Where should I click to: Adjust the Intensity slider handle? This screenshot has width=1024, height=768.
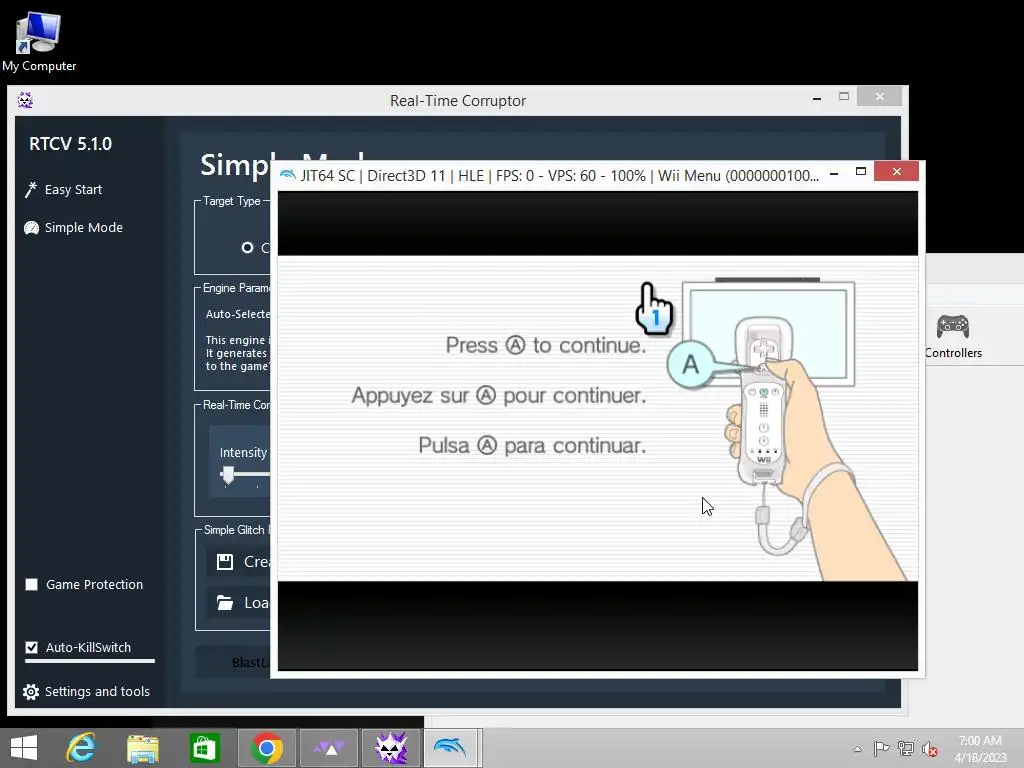click(228, 475)
